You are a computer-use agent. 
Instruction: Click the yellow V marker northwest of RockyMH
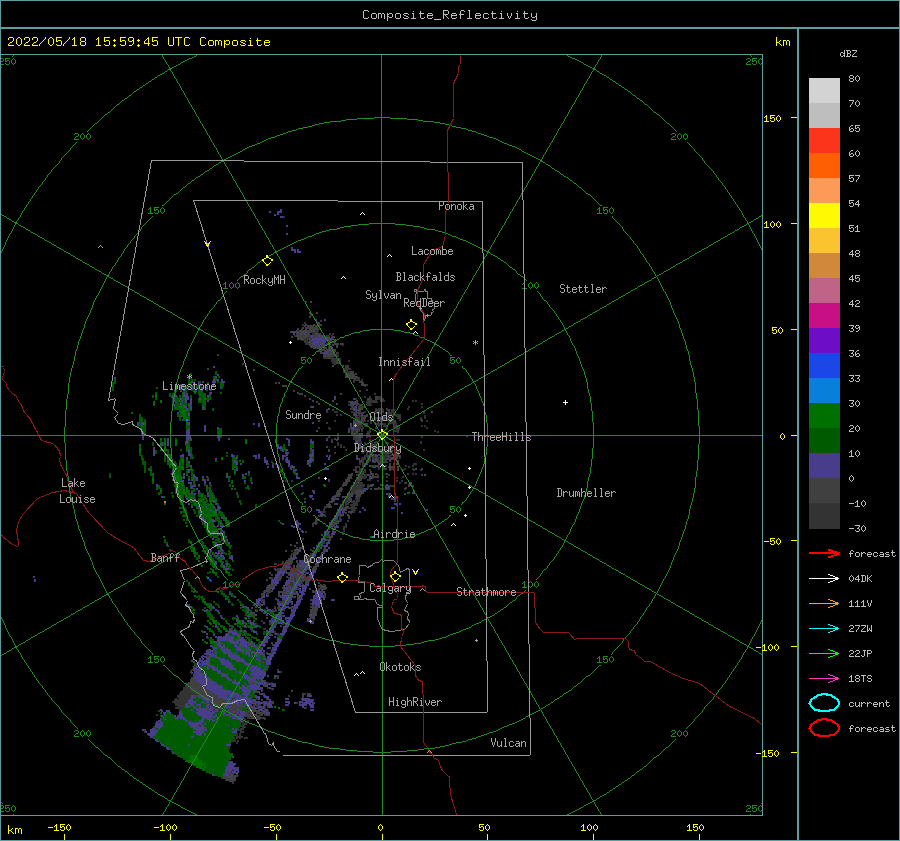coord(208,244)
